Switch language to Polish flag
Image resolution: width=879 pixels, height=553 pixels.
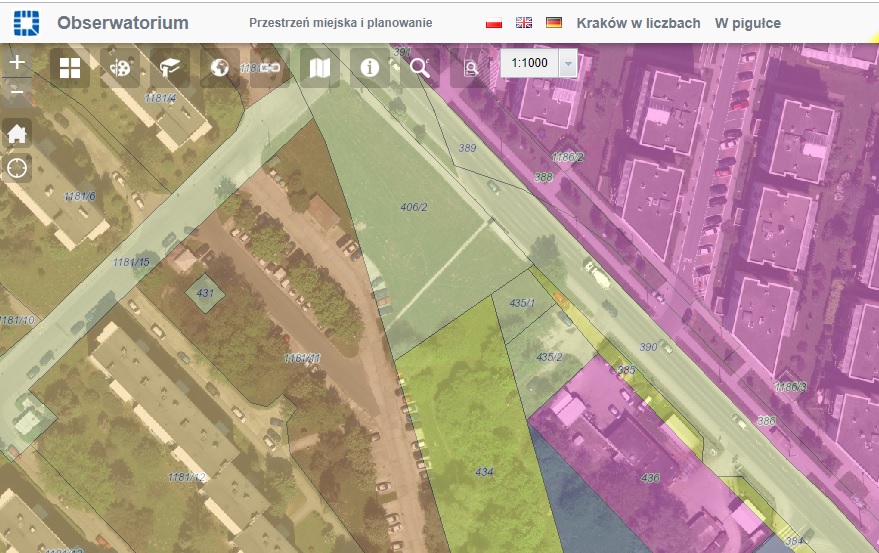(x=493, y=23)
